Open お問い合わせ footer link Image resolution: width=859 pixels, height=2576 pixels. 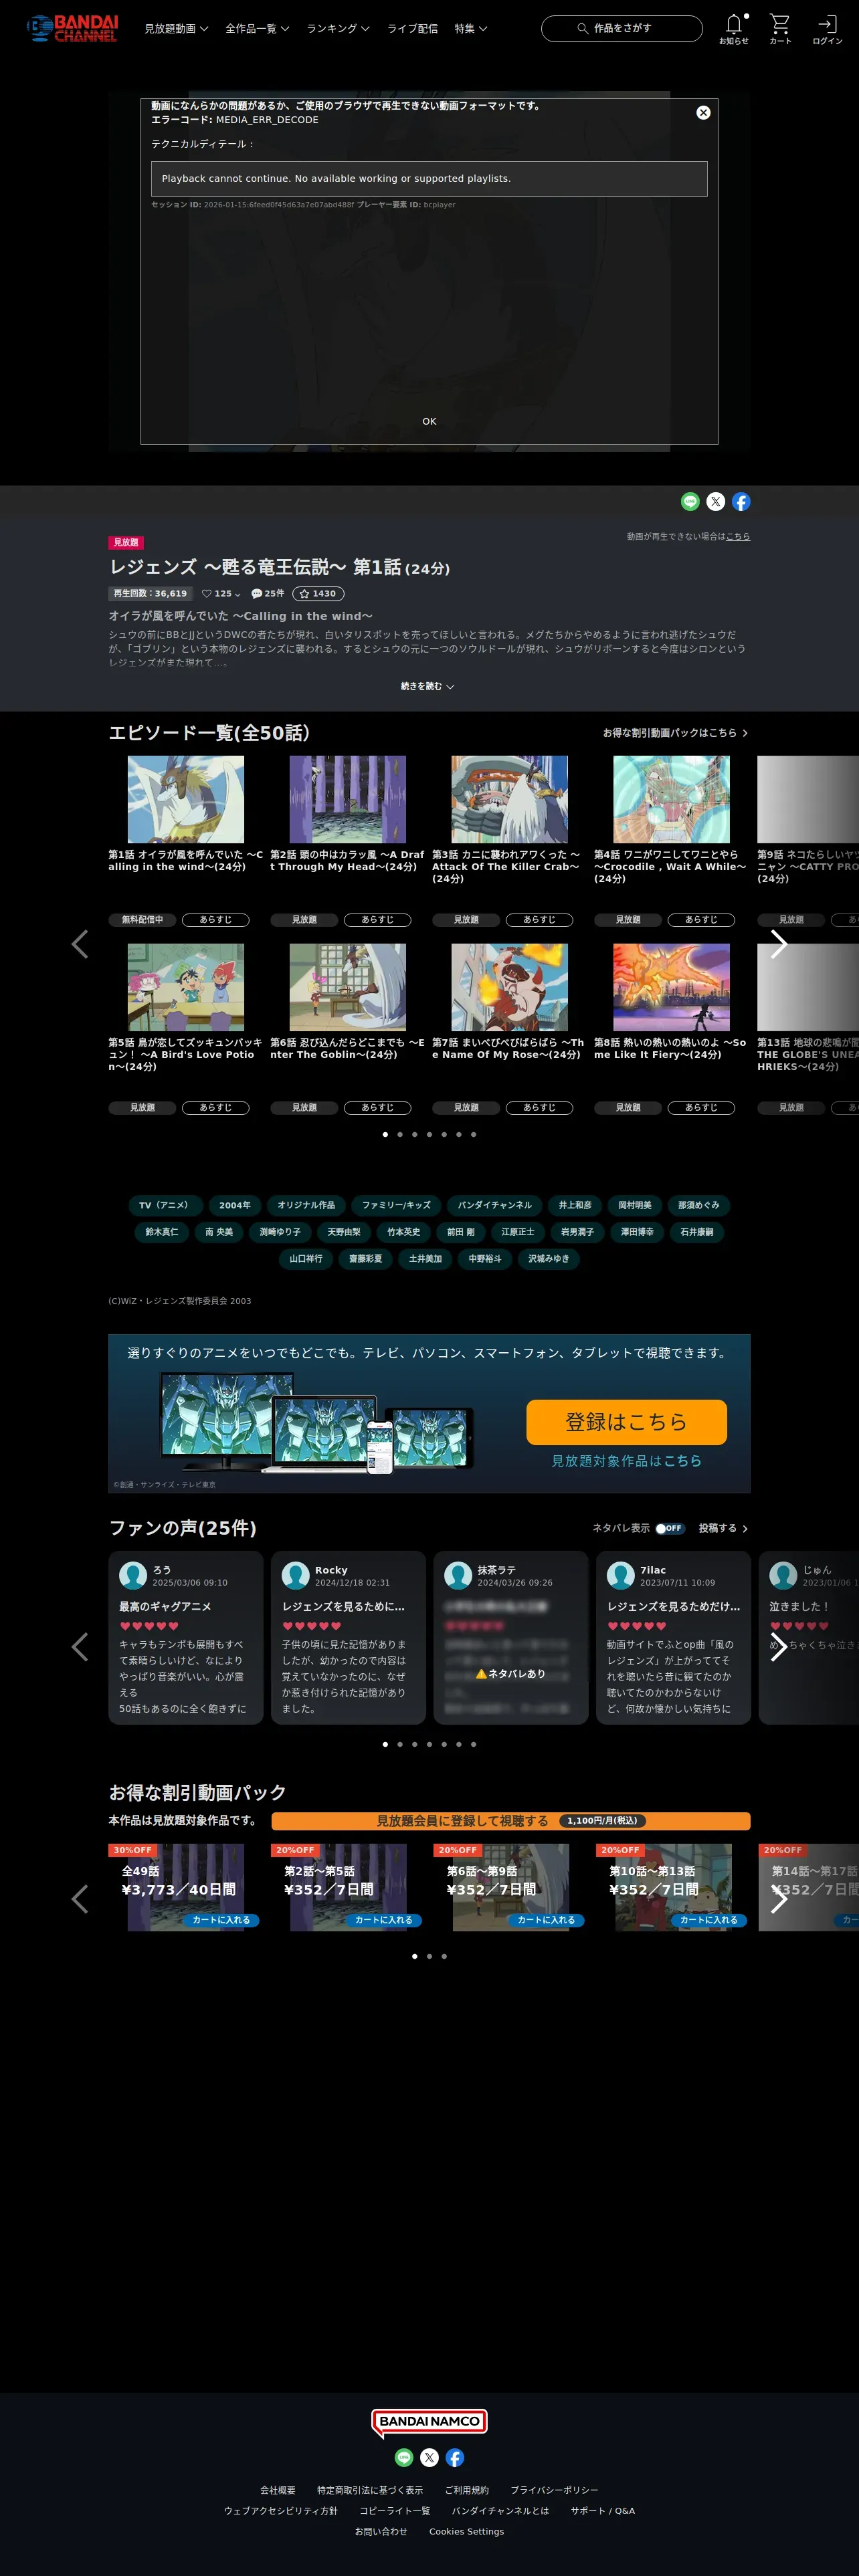381,2532
